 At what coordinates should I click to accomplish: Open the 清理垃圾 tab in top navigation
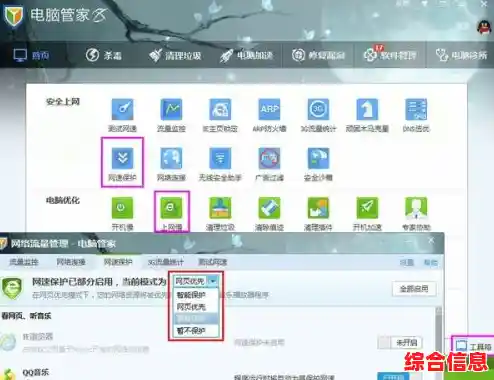(x=175, y=55)
